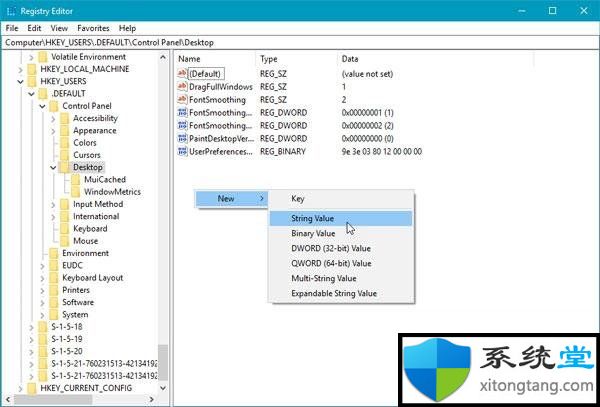Click the S-1-5-19 folder icon

pos(43,339)
